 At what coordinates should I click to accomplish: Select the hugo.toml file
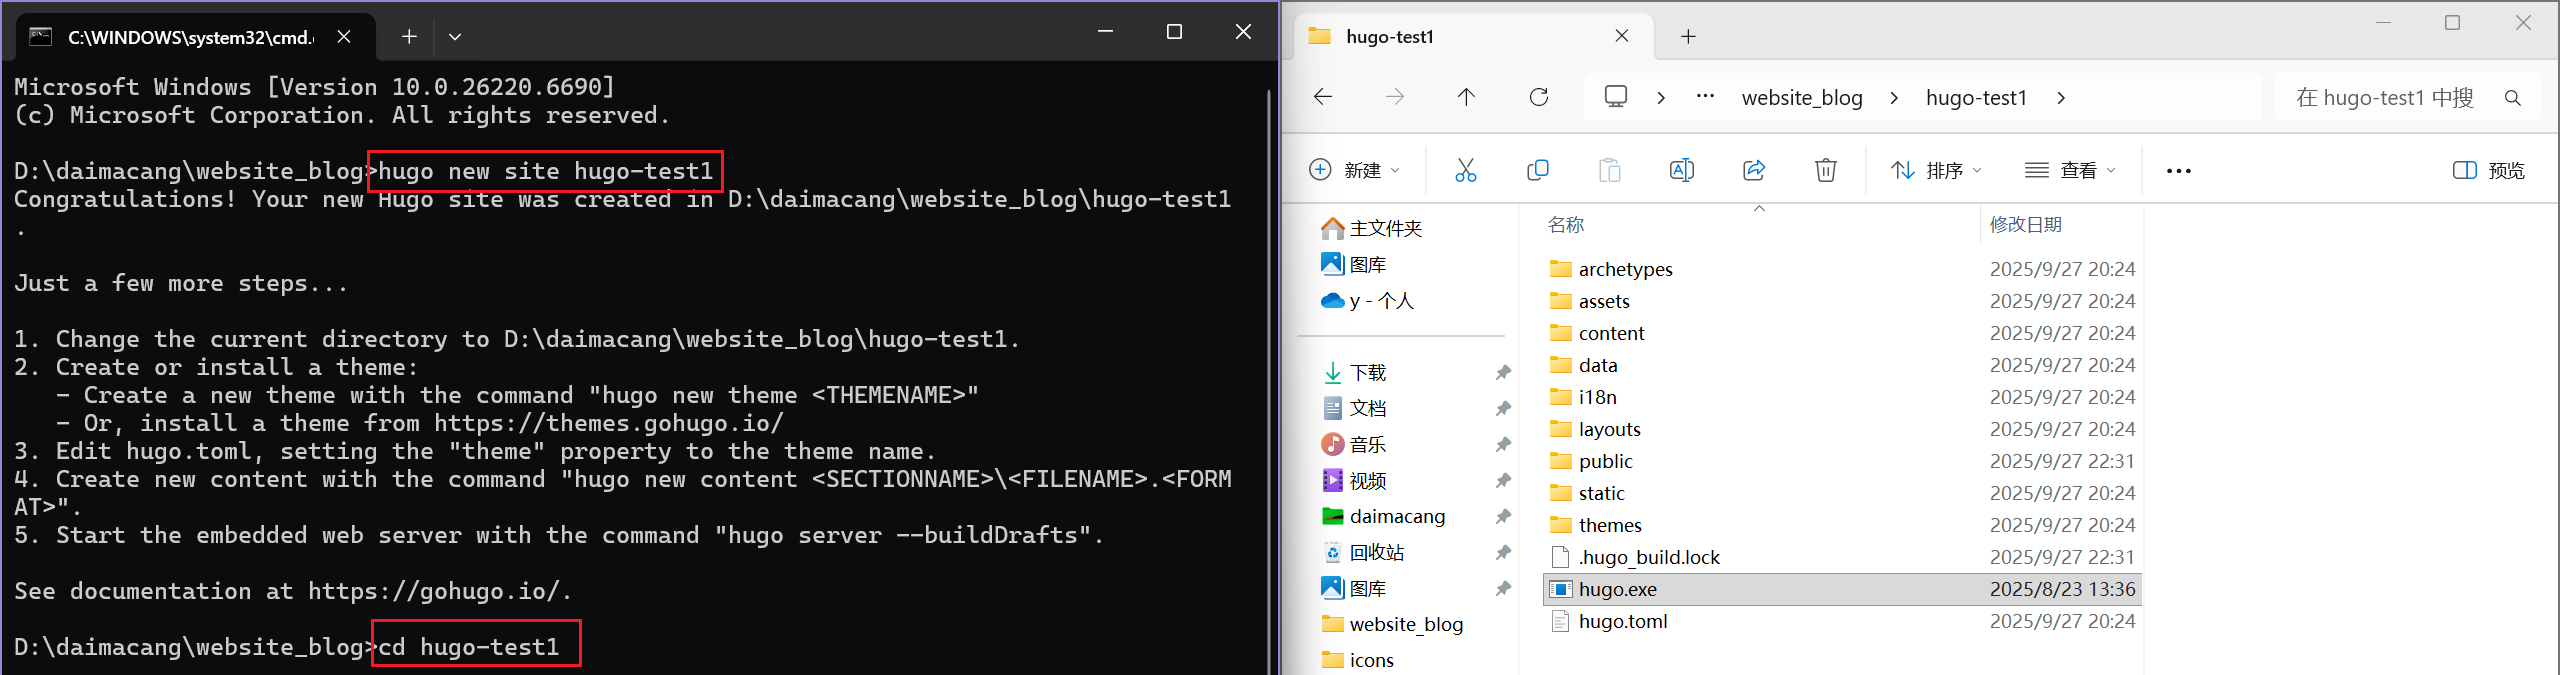coord(1622,621)
